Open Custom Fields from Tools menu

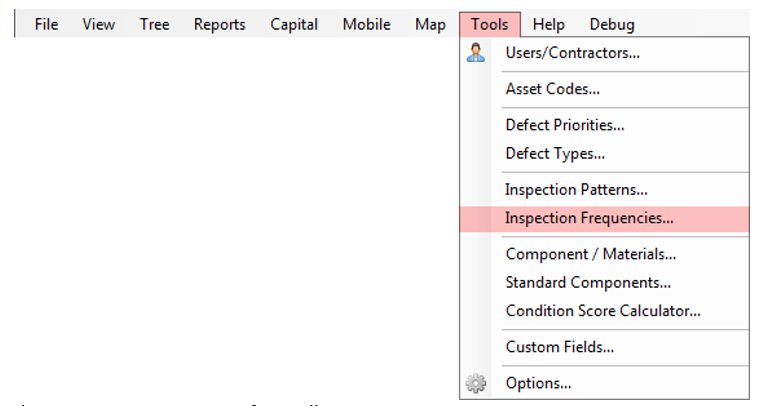[559, 347]
